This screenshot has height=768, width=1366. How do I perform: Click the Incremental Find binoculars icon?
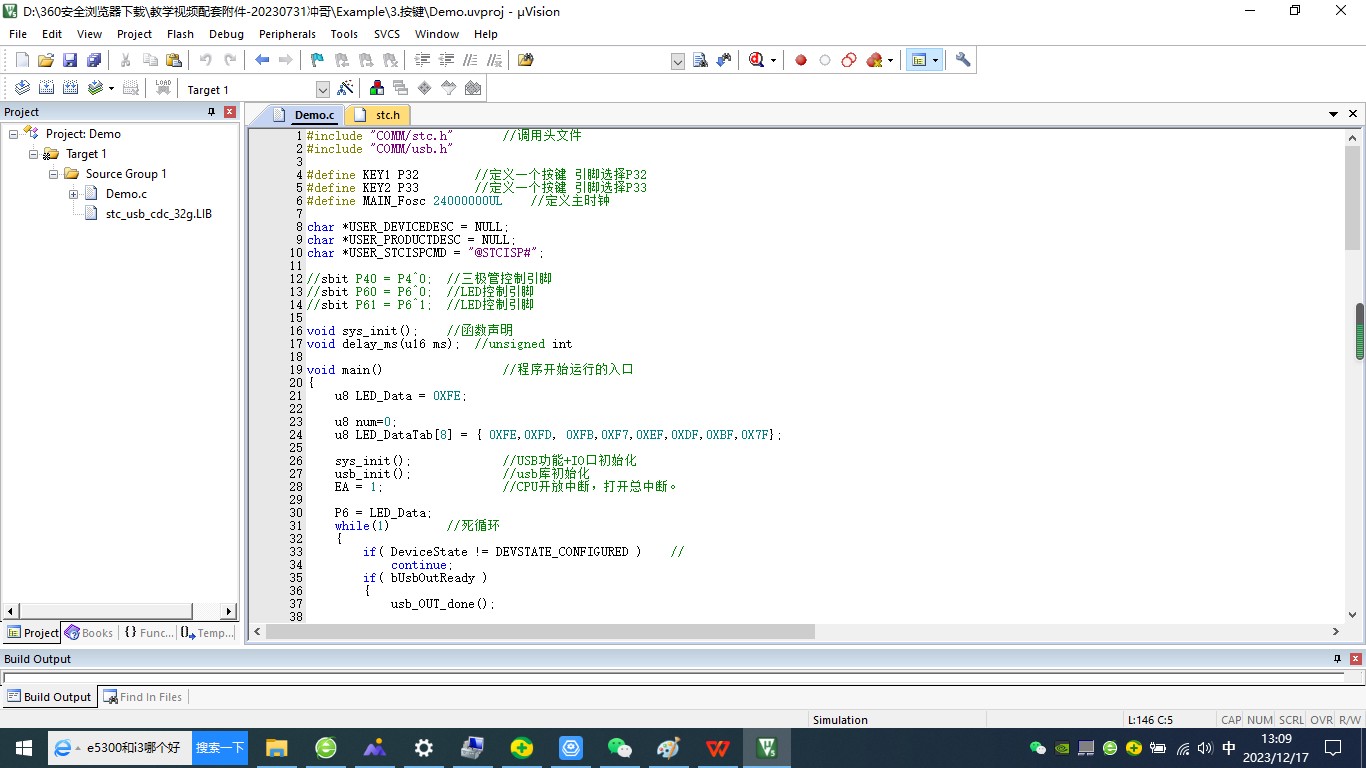point(724,60)
